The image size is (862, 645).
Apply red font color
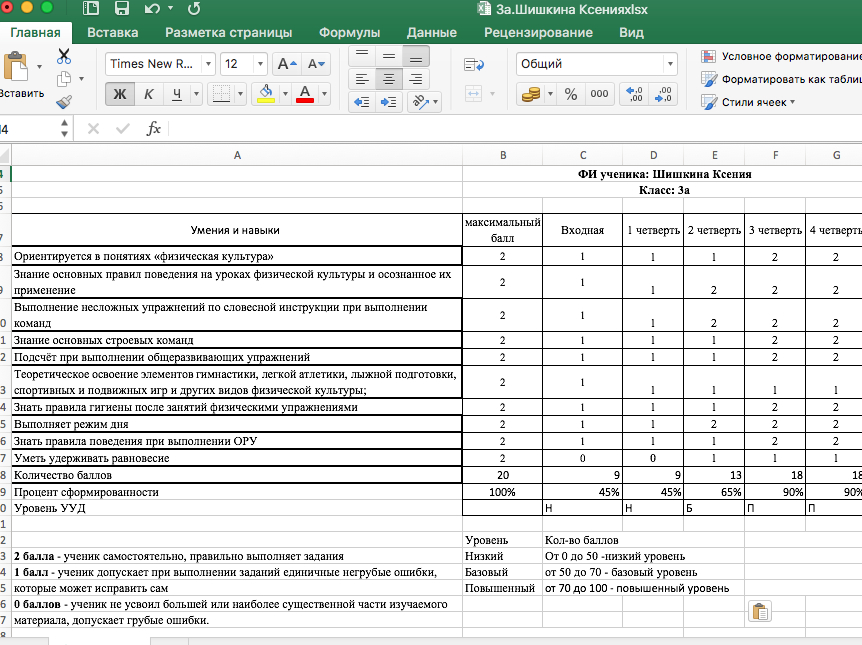tap(305, 94)
